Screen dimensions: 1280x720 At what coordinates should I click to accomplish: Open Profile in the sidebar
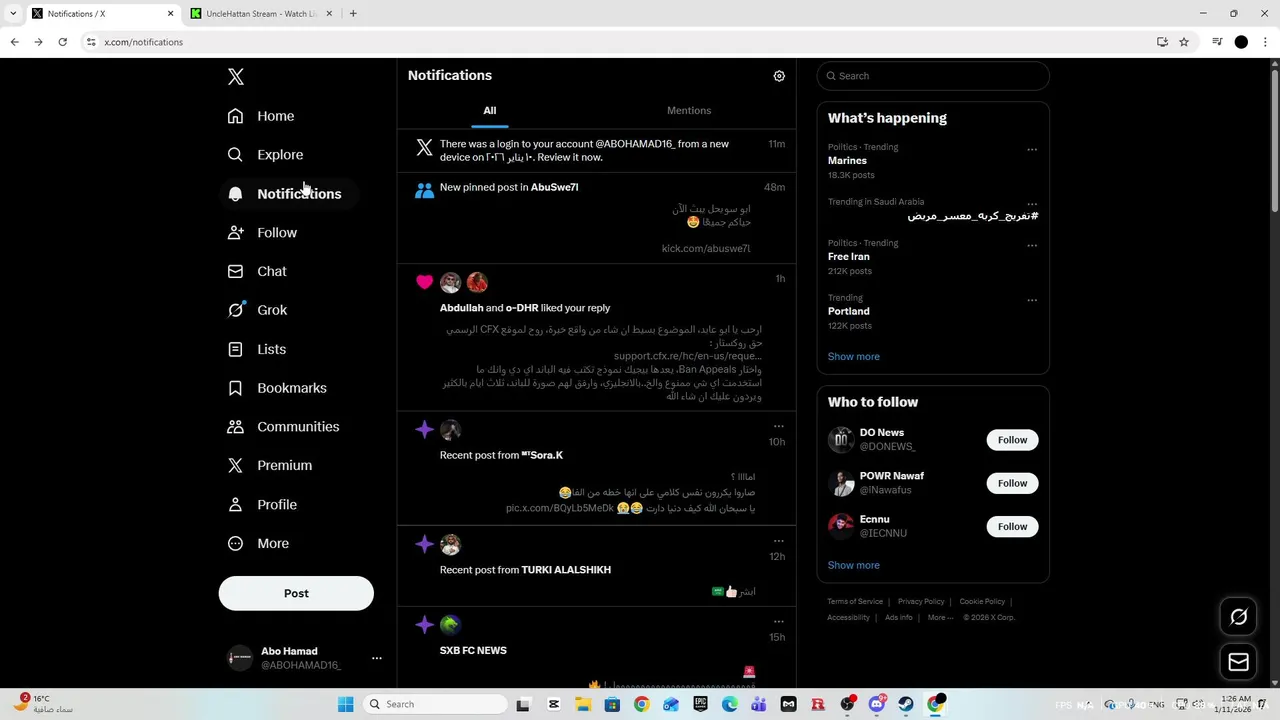tap(262, 505)
